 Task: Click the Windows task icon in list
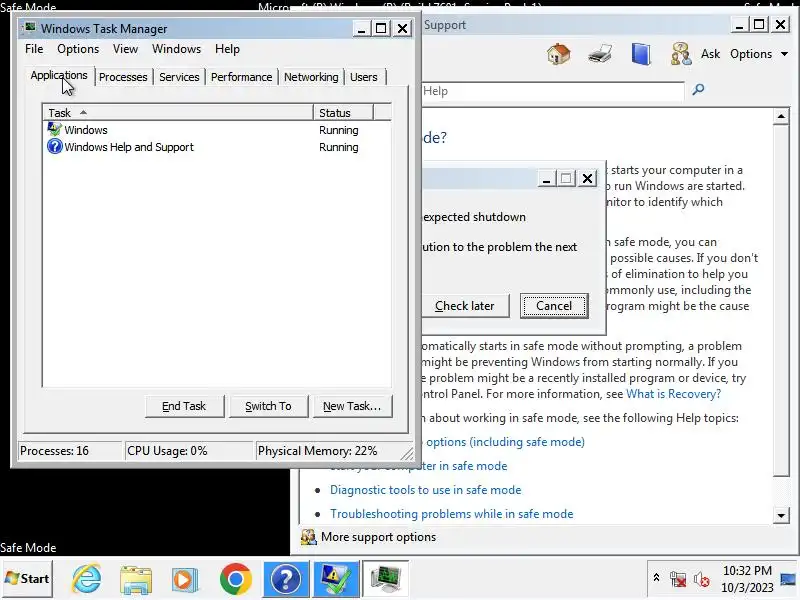point(54,130)
